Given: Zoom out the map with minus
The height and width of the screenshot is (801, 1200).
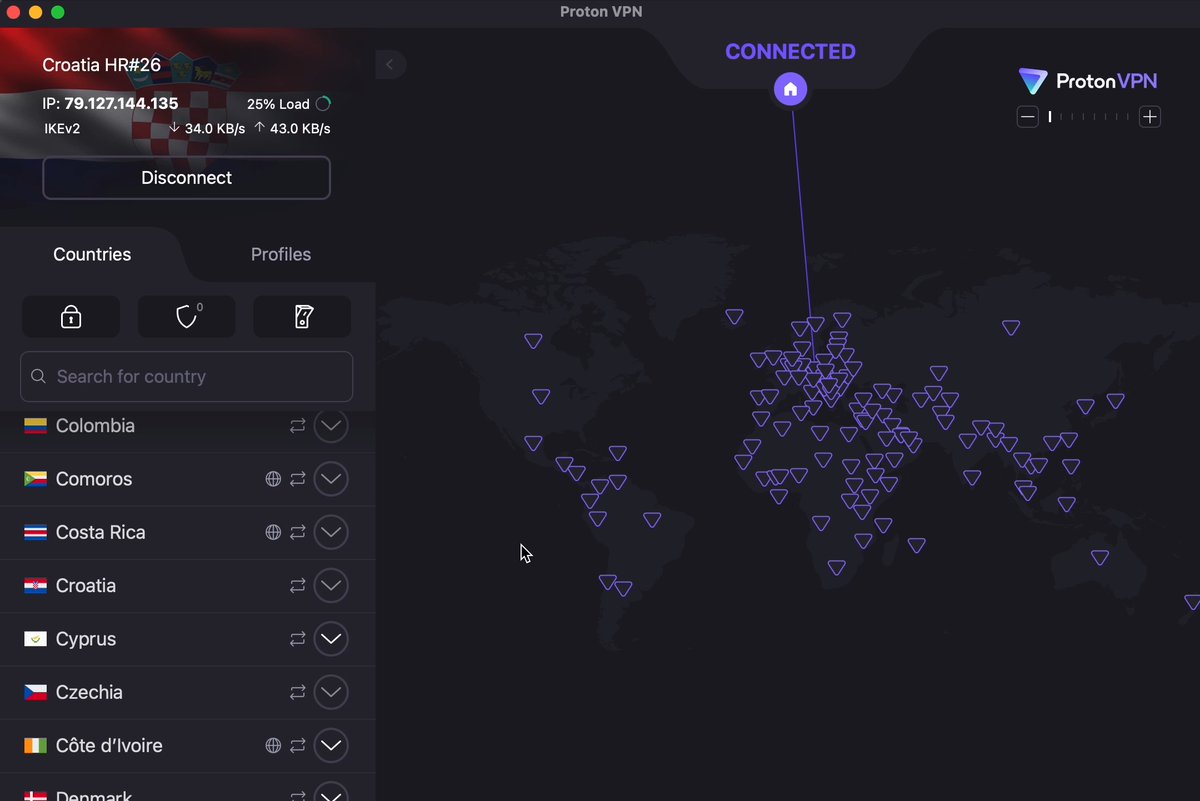Looking at the screenshot, I should pyautogui.click(x=1028, y=117).
